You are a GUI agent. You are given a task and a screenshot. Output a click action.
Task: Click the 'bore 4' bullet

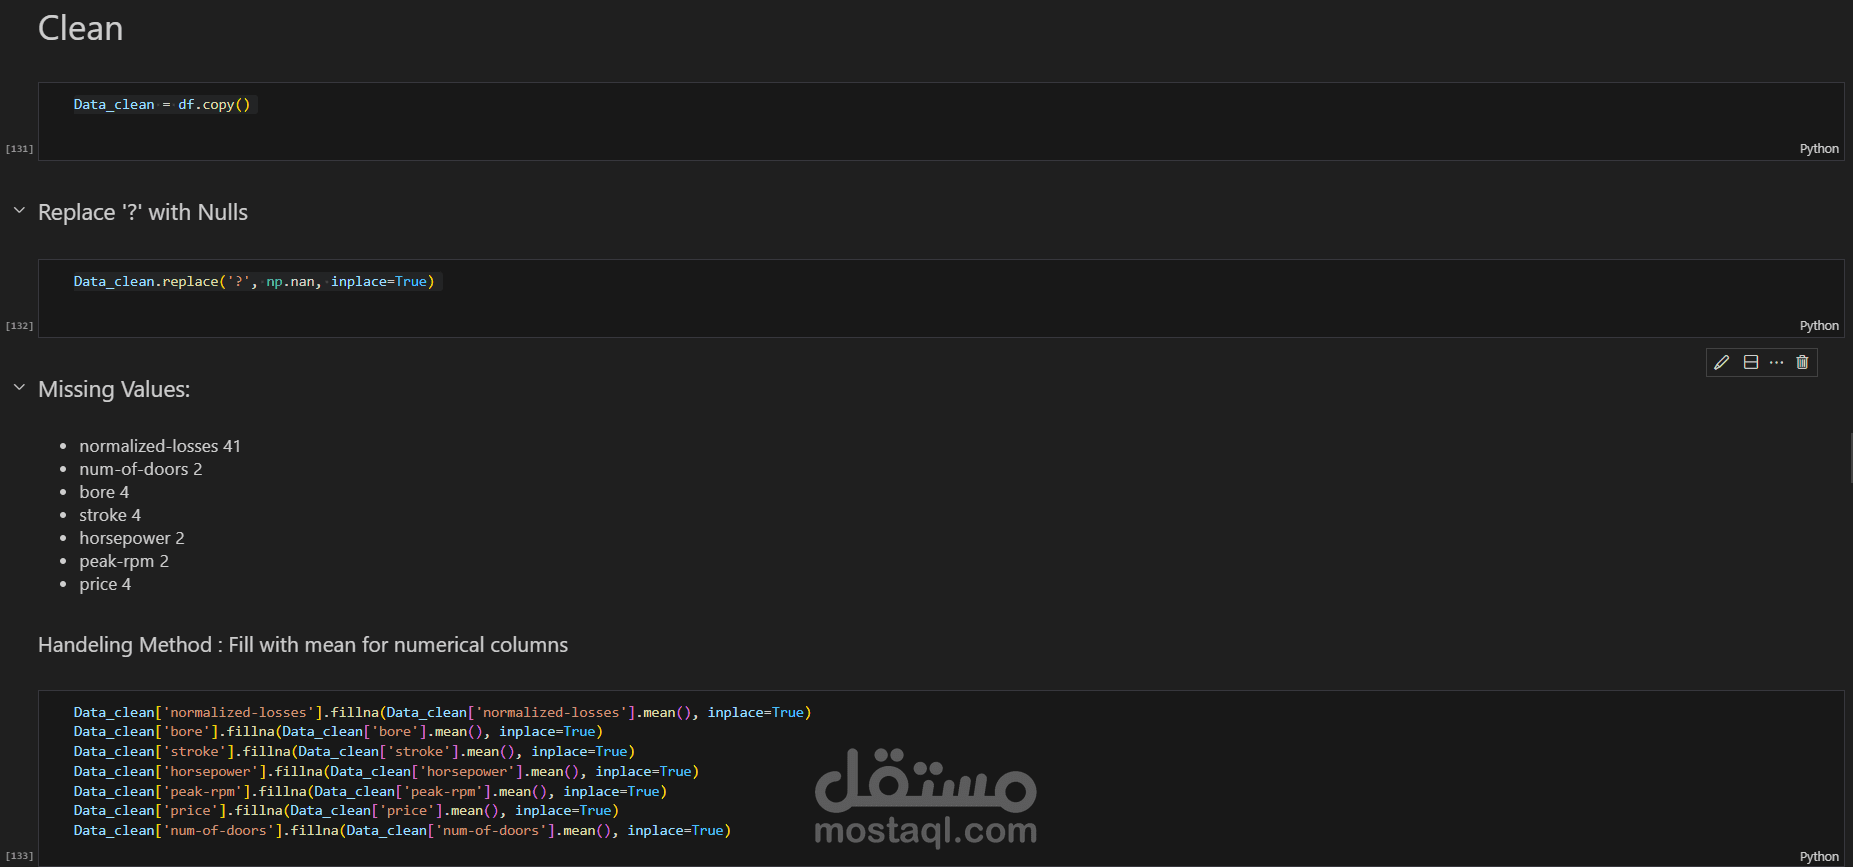pyautogui.click(x=104, y=492)
